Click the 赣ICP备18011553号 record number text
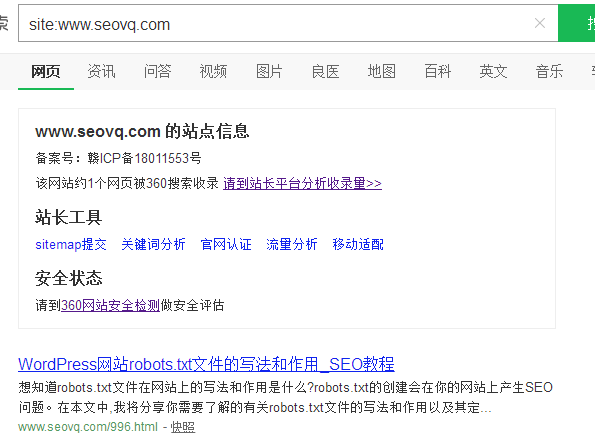Screen dimensions: 595x446 [144, 158]
